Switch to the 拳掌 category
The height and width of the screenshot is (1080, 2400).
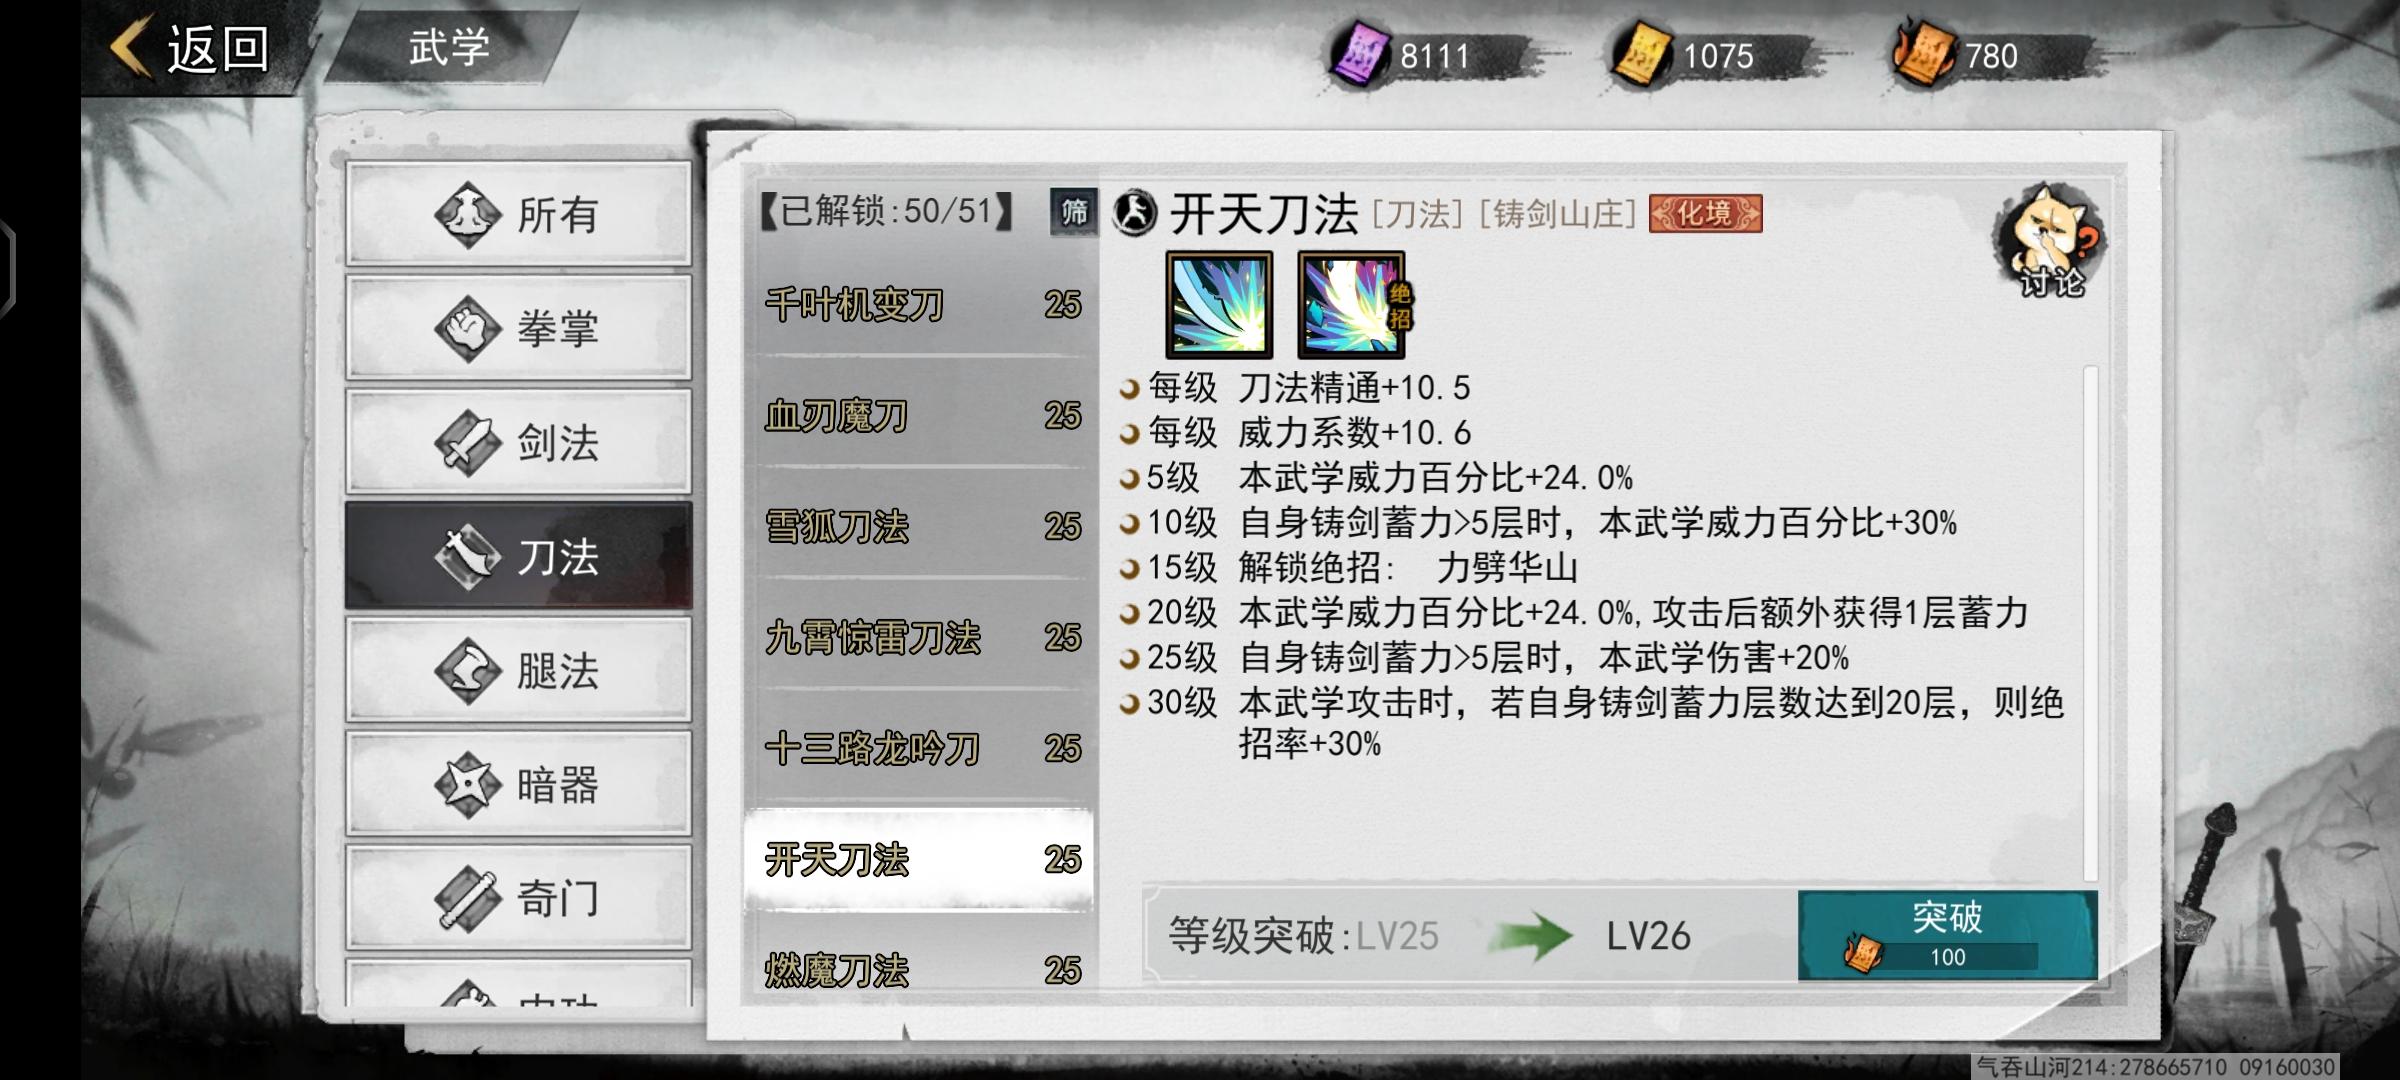[x=518, y=328]
